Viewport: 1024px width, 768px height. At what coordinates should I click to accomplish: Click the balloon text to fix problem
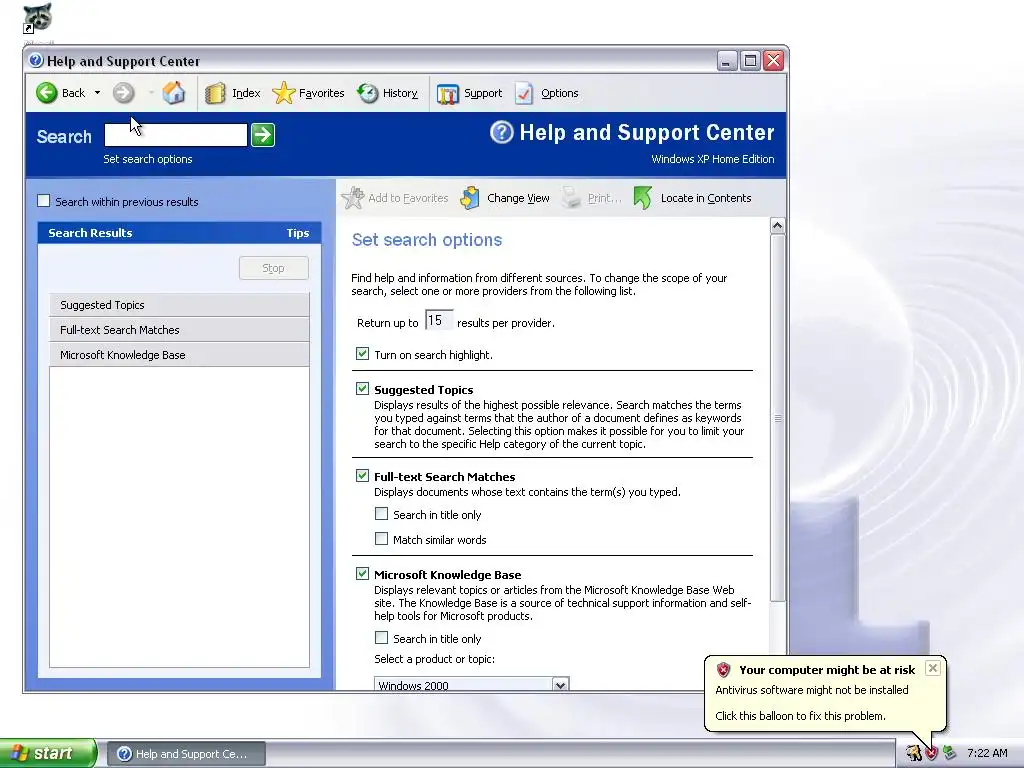click(x=801, y=716)
